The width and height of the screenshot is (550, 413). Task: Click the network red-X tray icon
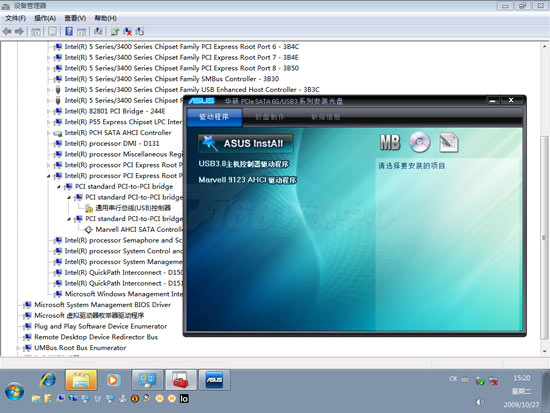pyautogui.click(x=494, y=381)
